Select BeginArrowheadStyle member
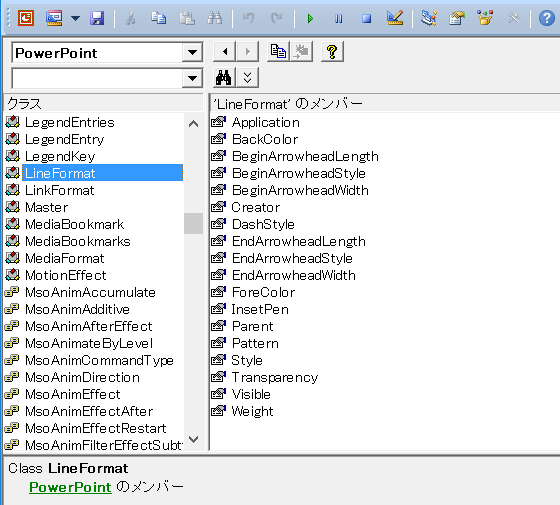Viewport: 560px width, 505px height. 299,173
